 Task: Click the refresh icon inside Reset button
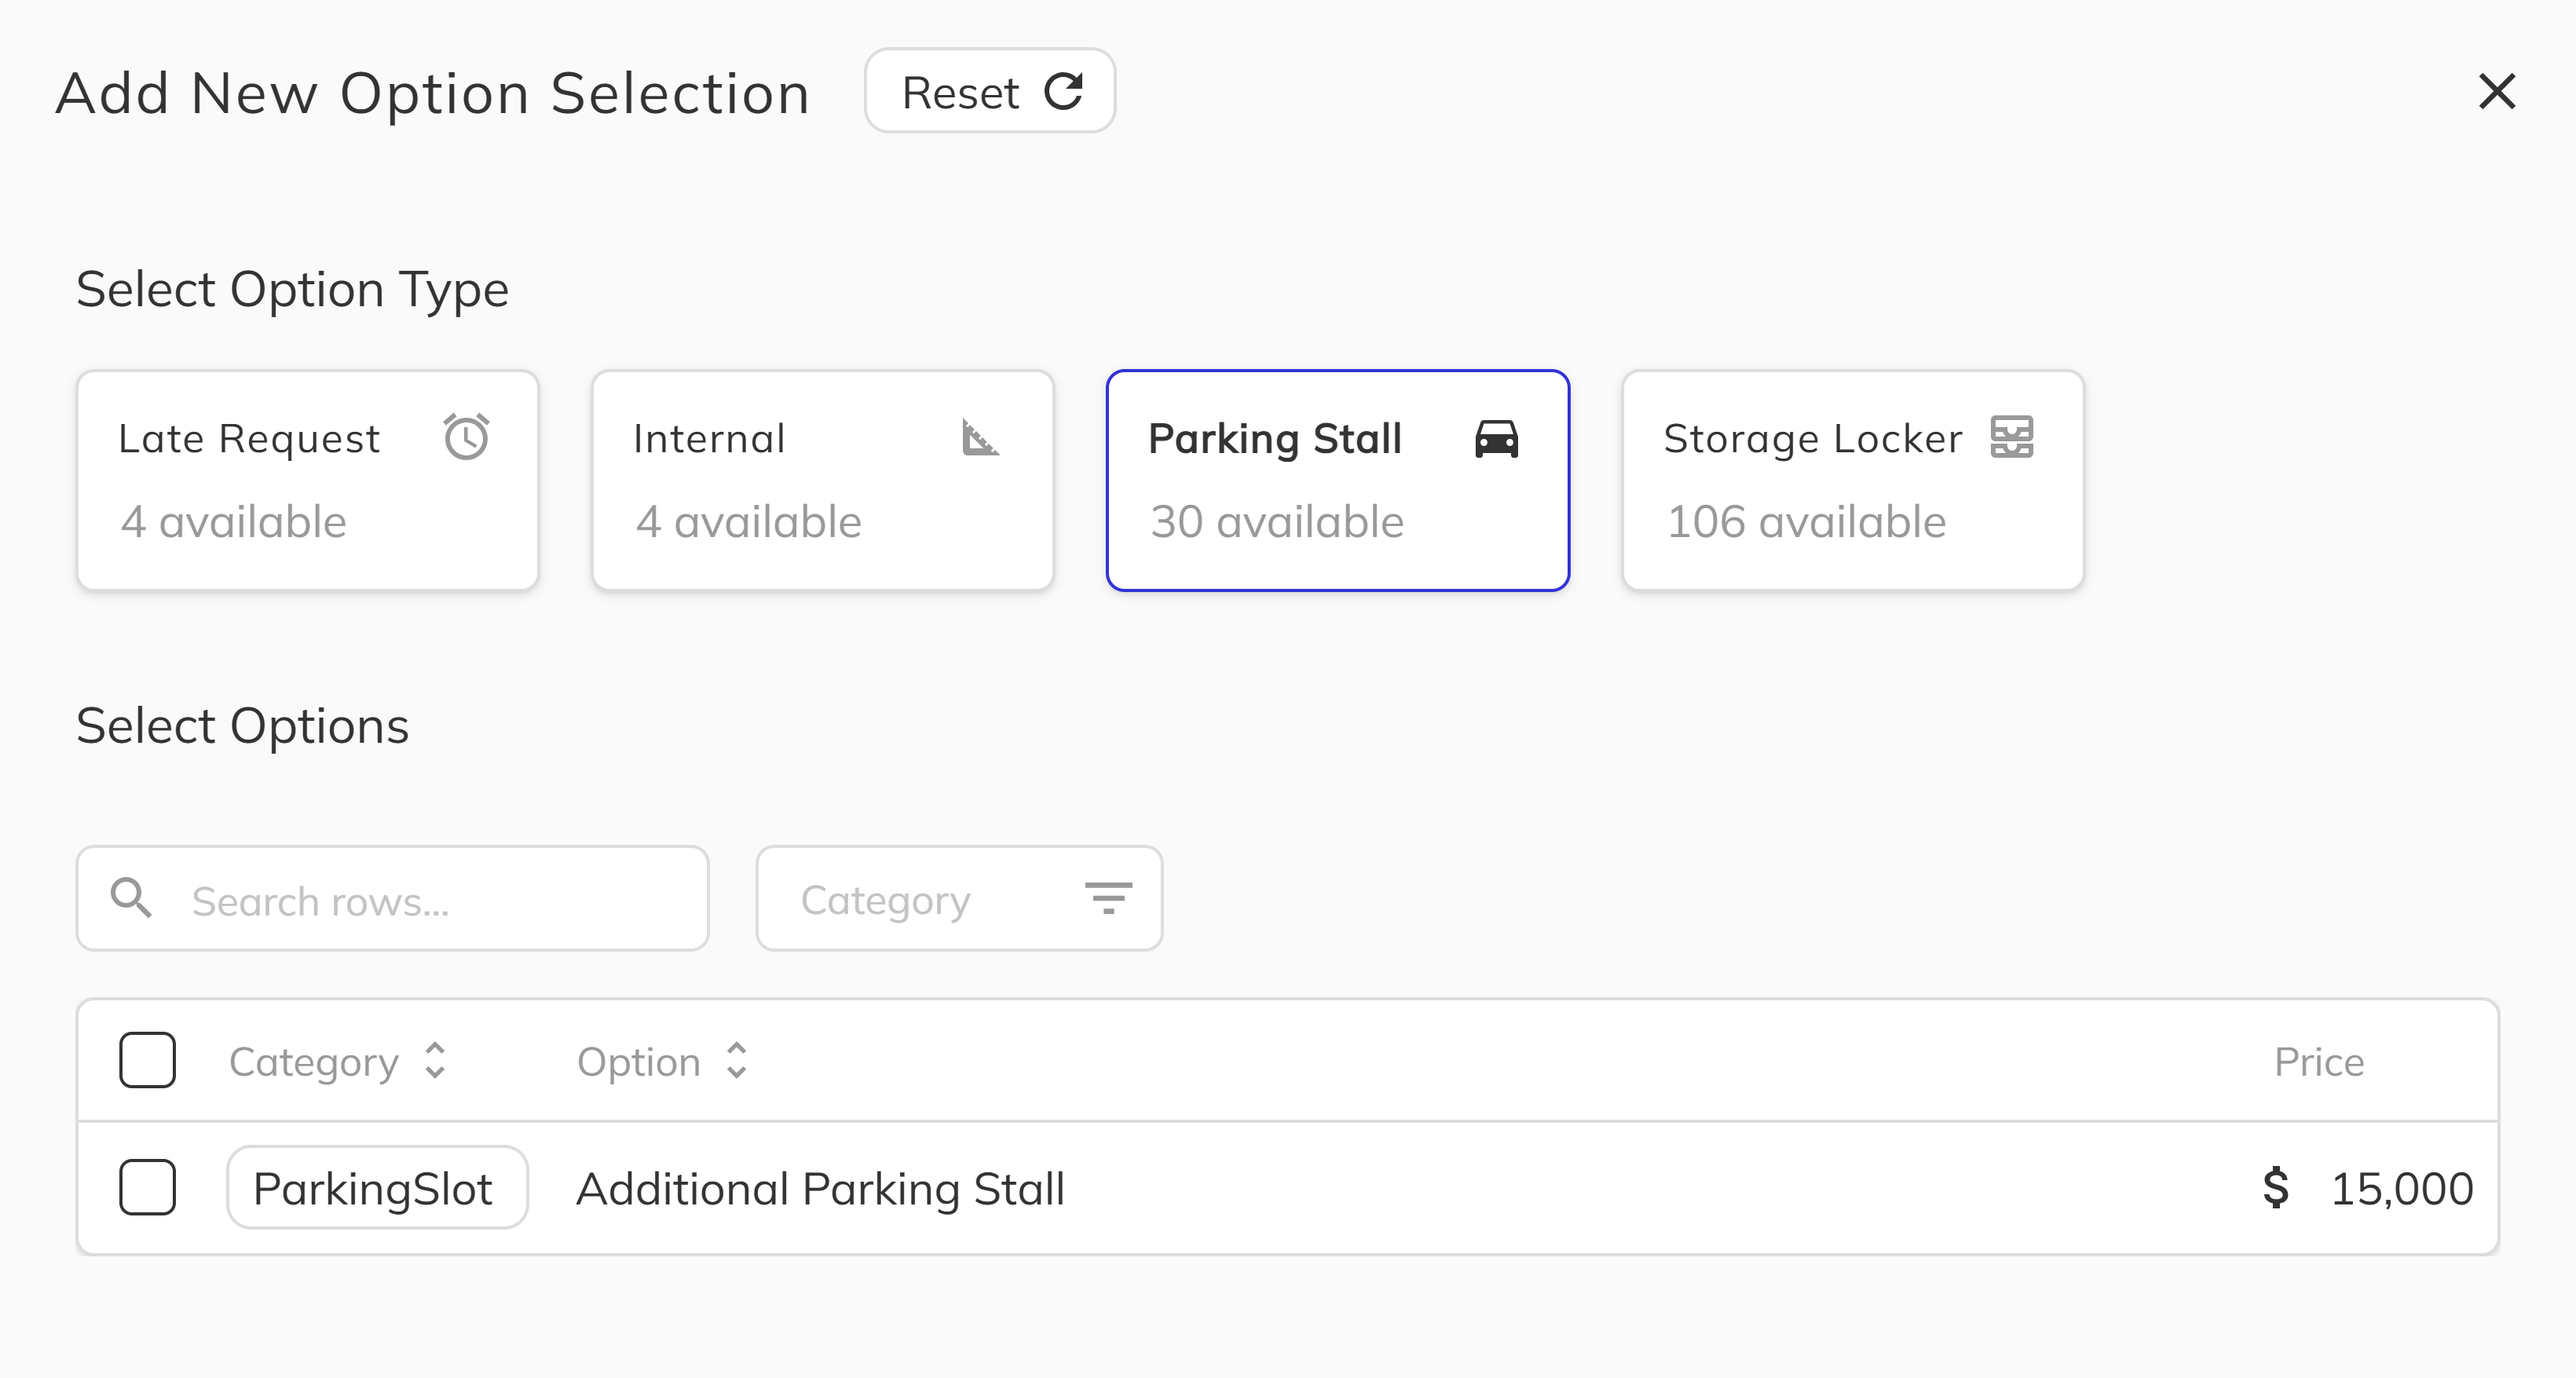point(1064,91)
